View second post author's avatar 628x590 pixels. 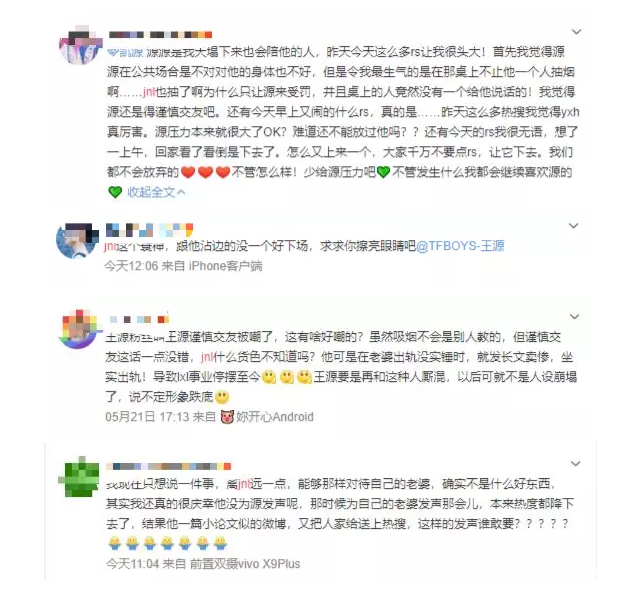(77, 240)
